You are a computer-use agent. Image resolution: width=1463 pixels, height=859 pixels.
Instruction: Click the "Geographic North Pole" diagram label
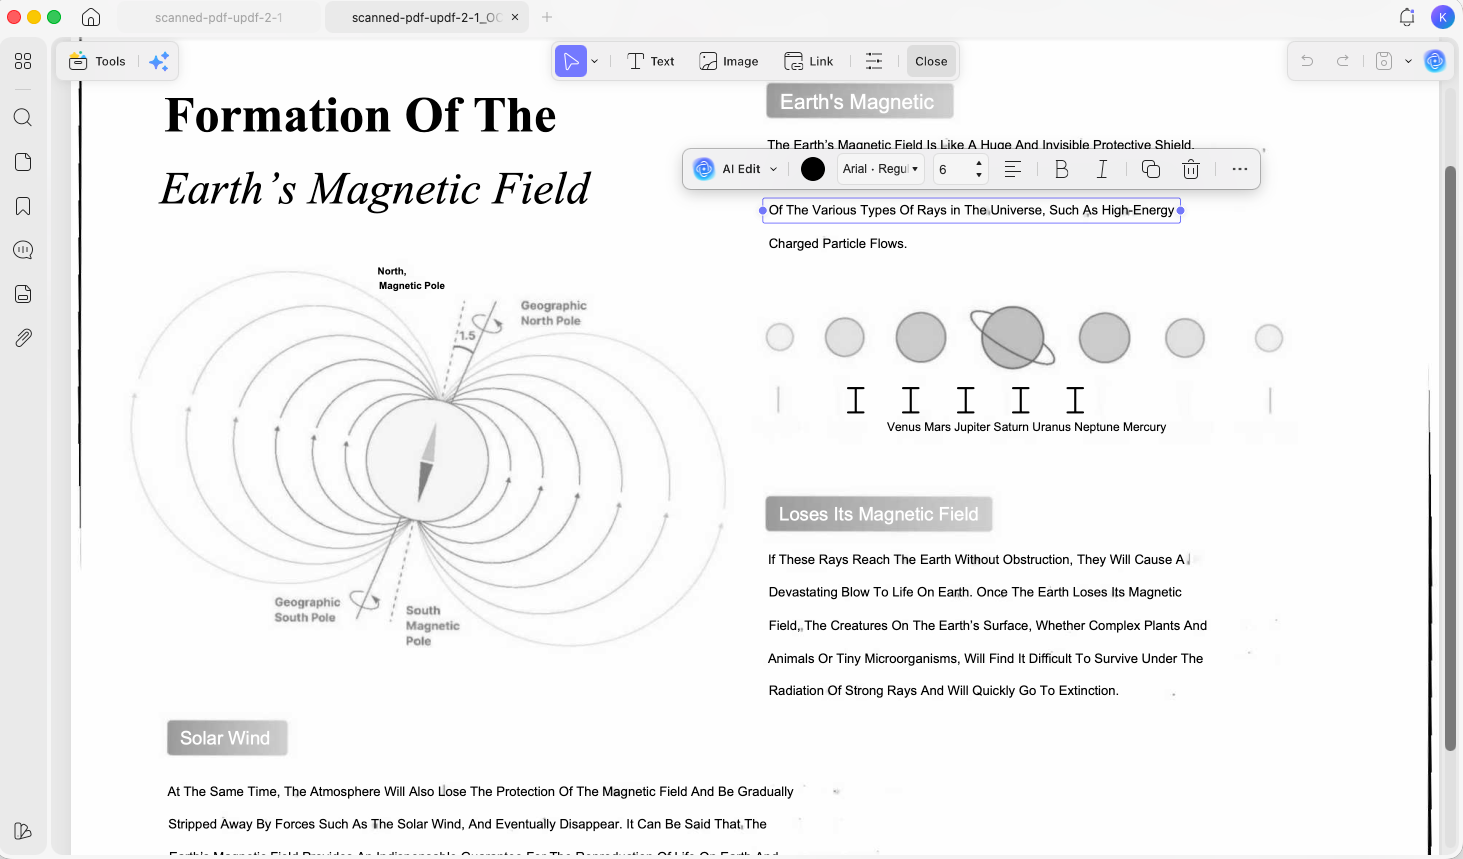(553, 313)
